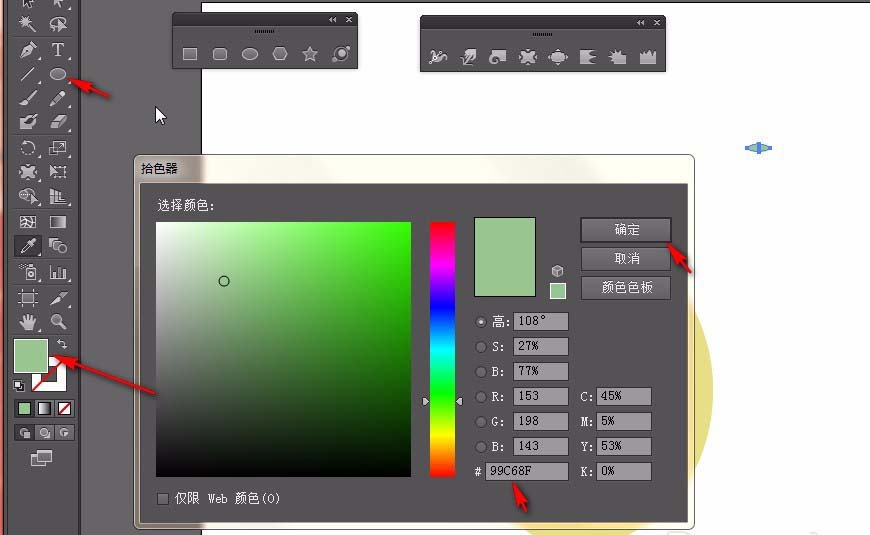Choose the Polygon tool in floating panel
This screenshot has width=870, height=535.
[x=280, y=54]
